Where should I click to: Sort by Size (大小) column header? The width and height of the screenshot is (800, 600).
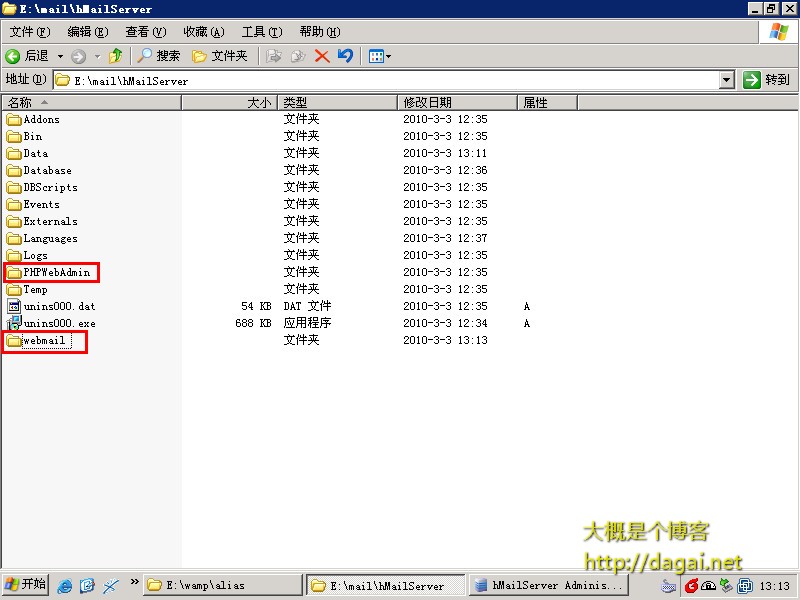coord(229,102)
